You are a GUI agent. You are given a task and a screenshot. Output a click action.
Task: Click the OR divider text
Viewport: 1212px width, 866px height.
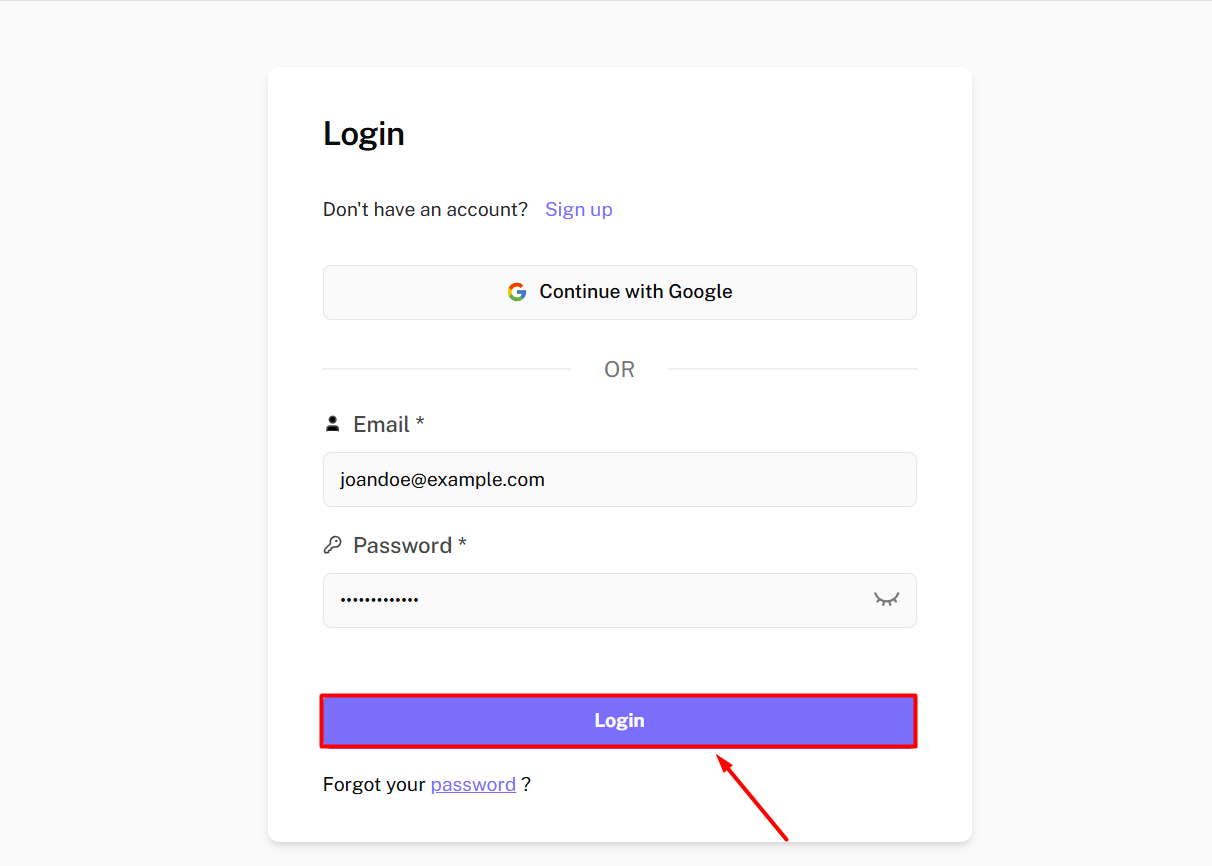619,370
